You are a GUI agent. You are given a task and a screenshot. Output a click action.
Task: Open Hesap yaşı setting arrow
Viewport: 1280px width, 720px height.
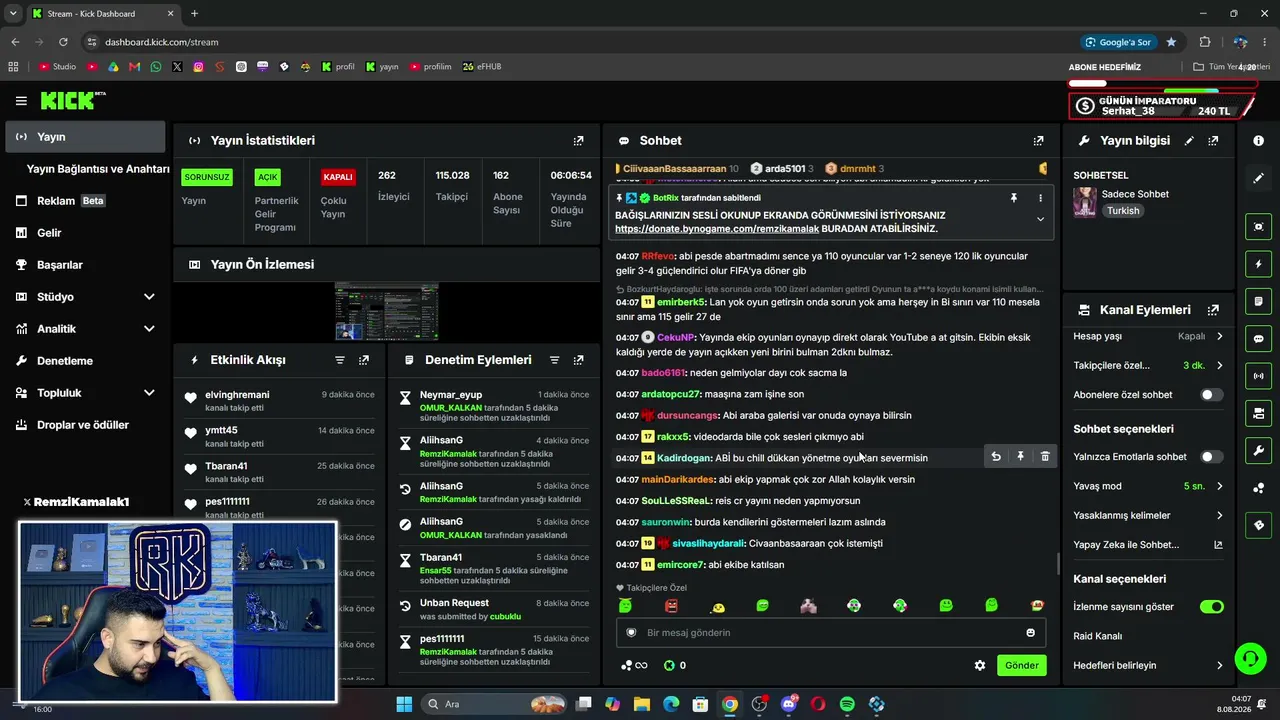point(1219,337)
